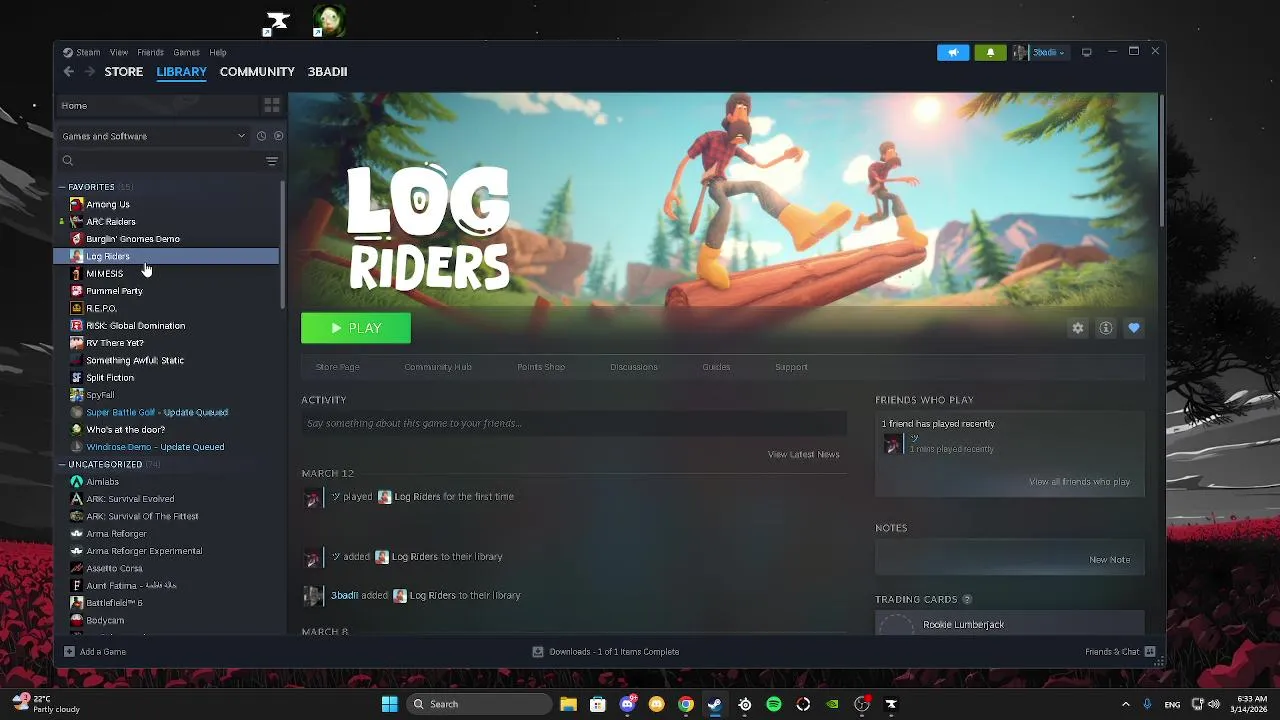Open Games and Software dropdown
The width and height of the screenshot is (1280, 720).
coord(154,136)
